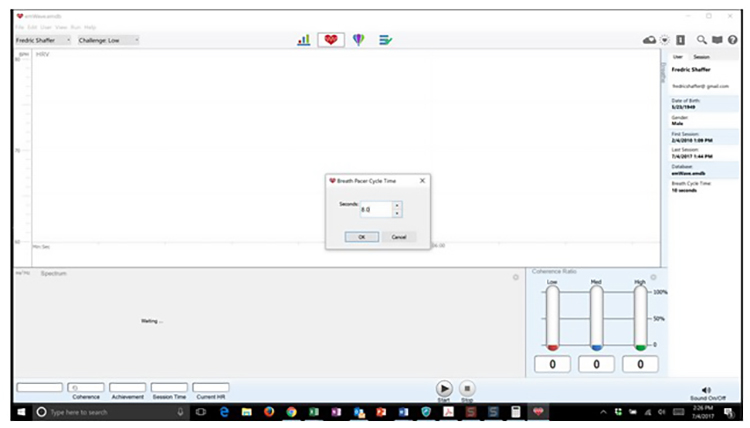Expand the Fredric Shaffer user dropdown
Screen dimensions: 750x428
pos(42,40)
